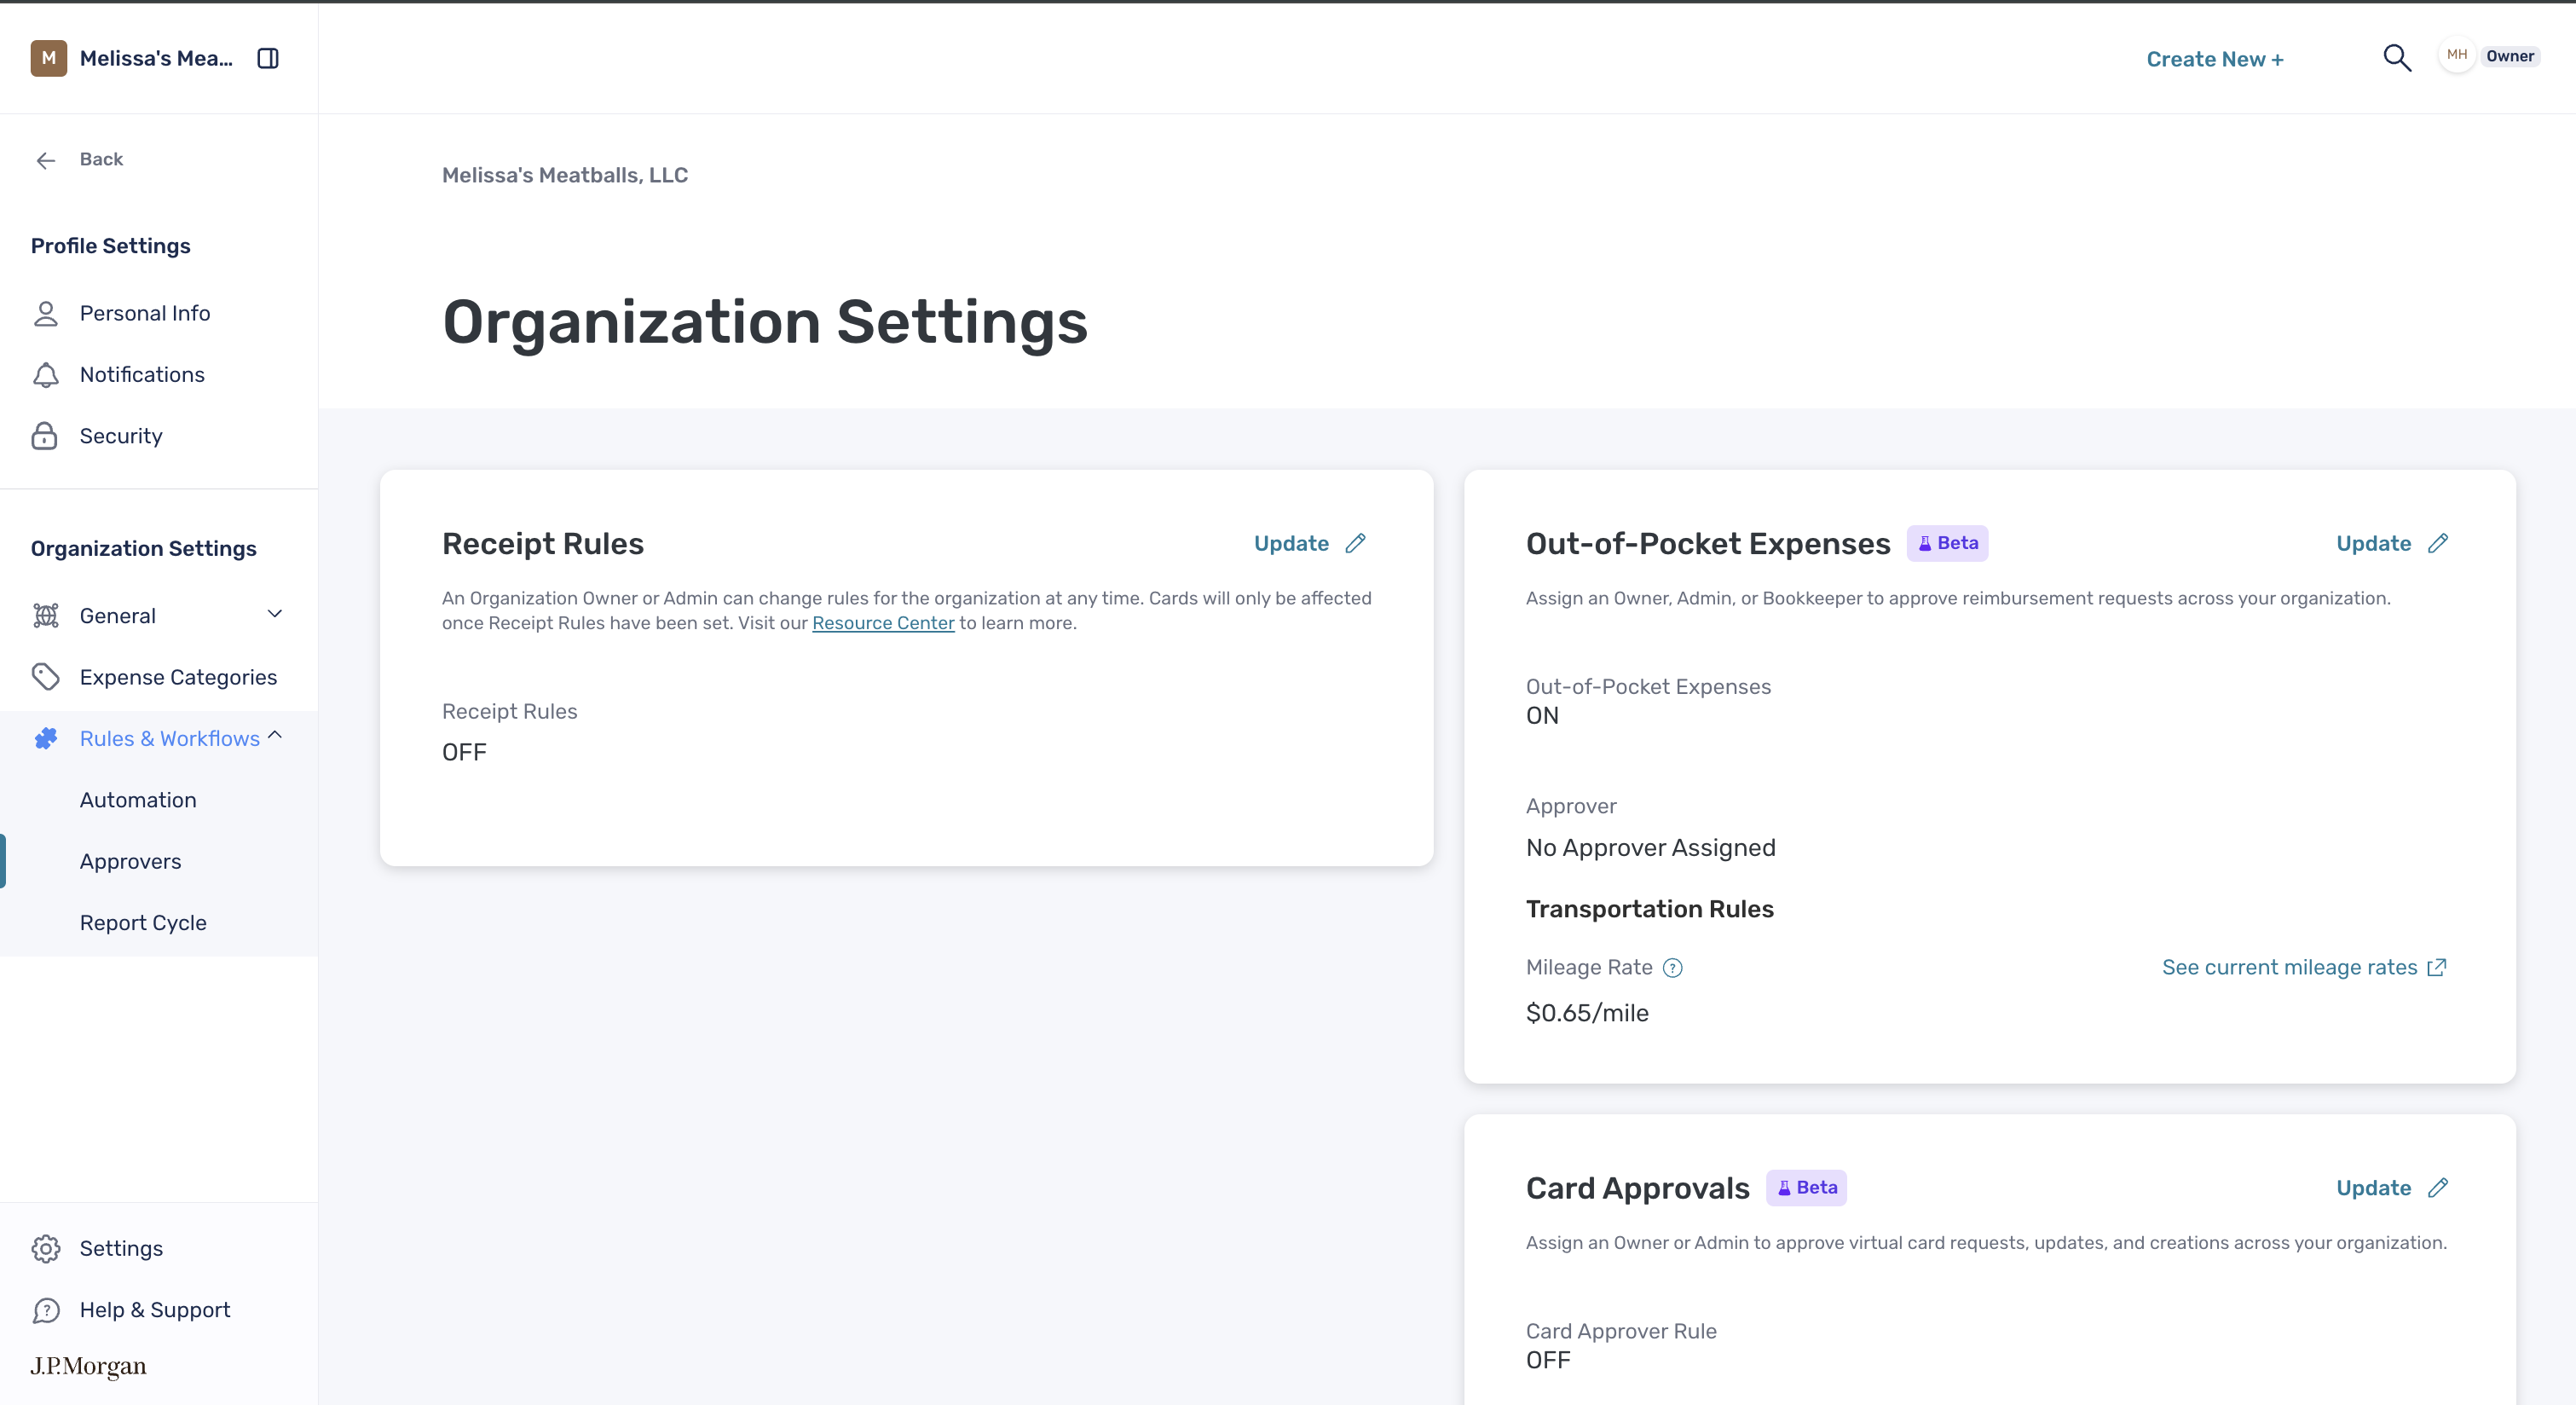2576x1405 pixels.
Task: Click the Help & Support chat icon
Action: [x=45, y=1310]
